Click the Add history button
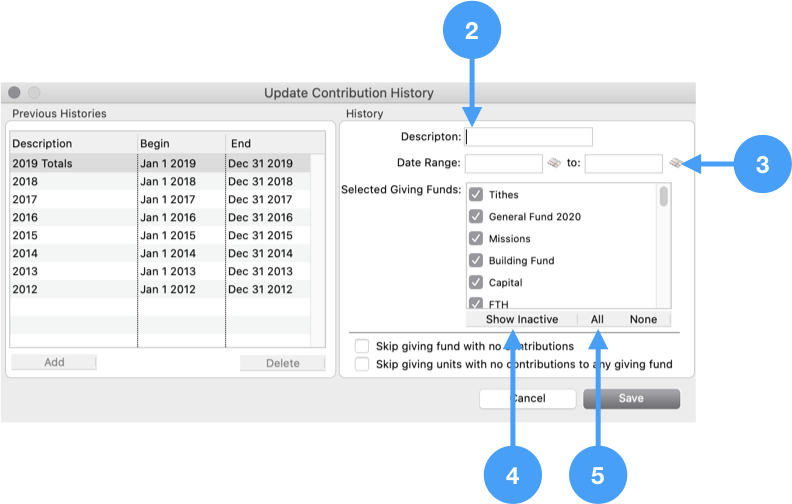This screenshot has height=504, width=792. pos(54,363)
